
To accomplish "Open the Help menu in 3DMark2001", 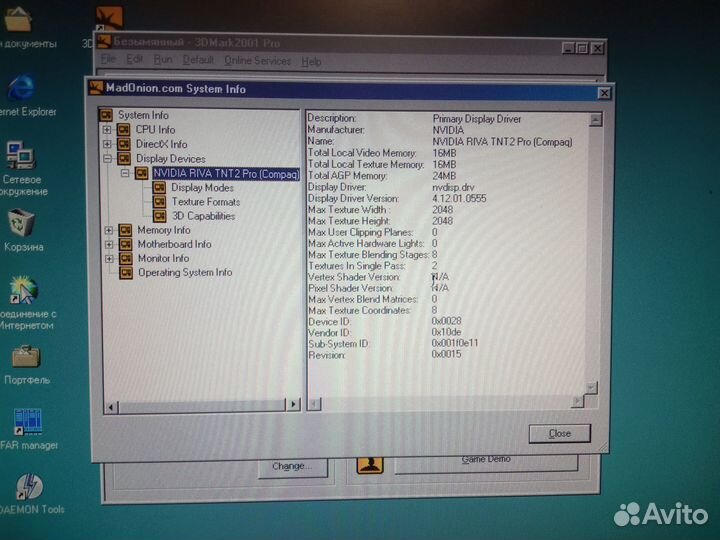I will [311, 61].
